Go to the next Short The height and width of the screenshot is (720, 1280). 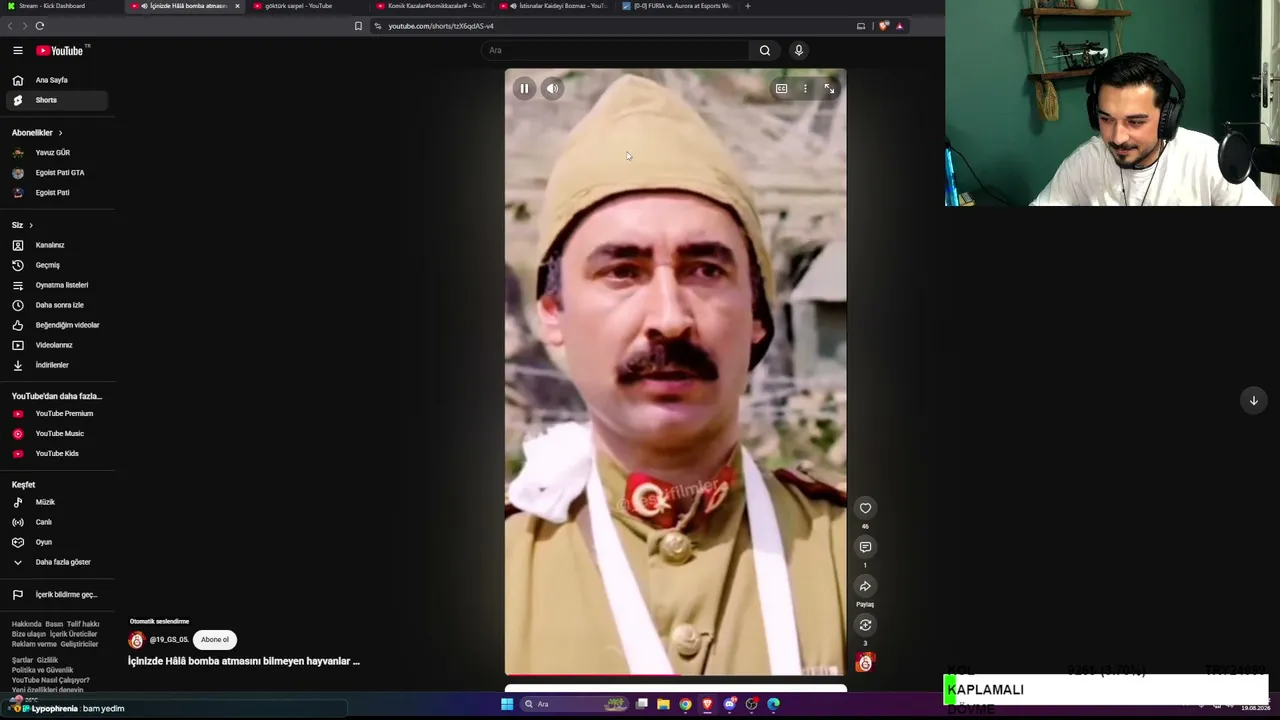tap(1253, 400)
